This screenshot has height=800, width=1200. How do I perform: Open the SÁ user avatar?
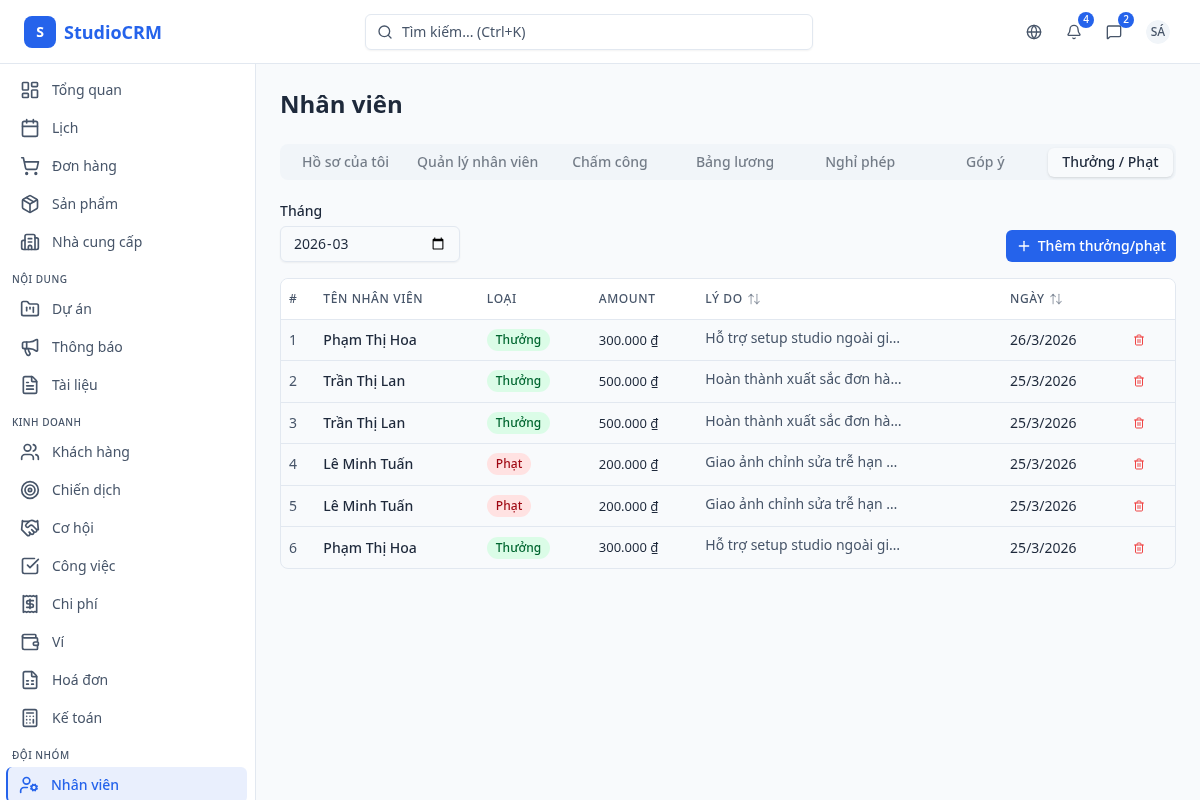1157,32
